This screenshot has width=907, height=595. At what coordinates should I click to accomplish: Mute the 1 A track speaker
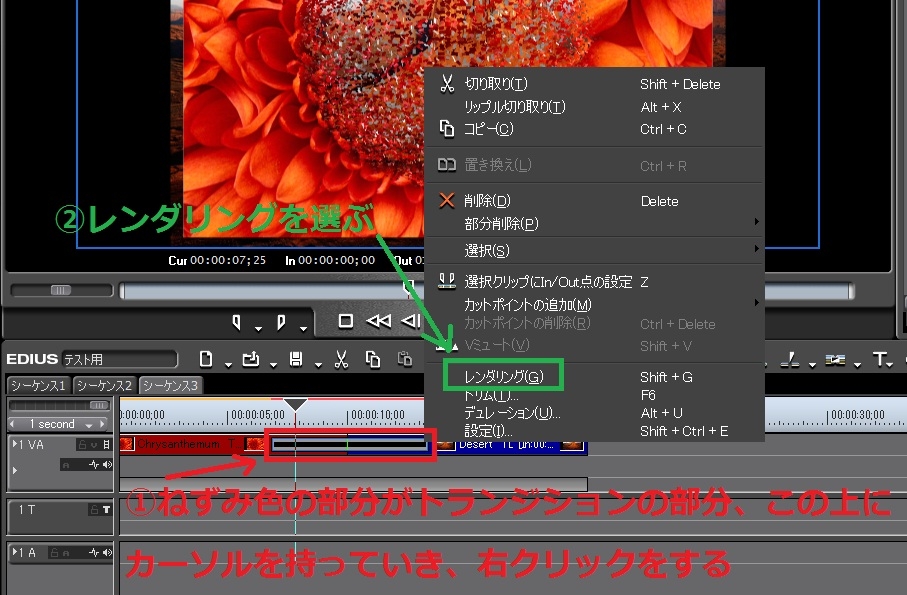tap(107, 553)
